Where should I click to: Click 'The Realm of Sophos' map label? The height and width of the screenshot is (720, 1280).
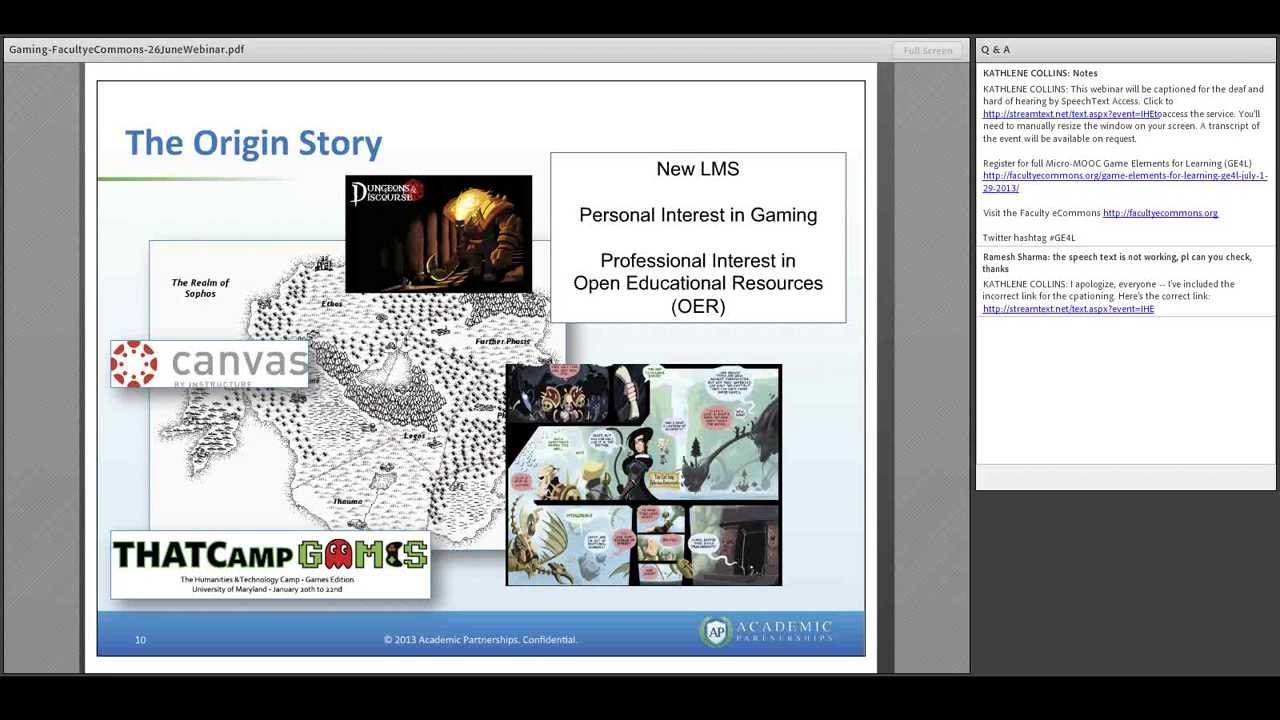pyautogui.click(x=200, y=288)
